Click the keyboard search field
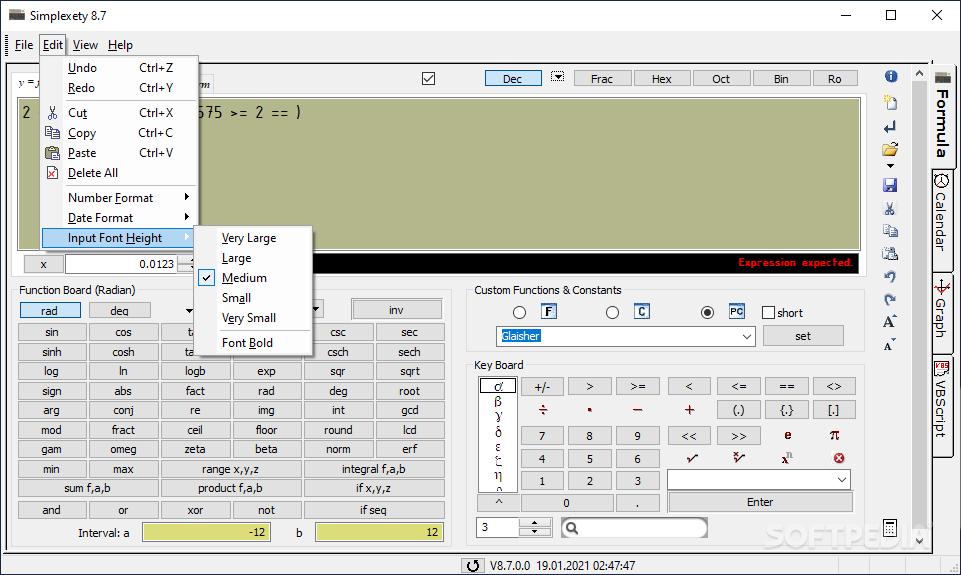961x575 pixels. [x=634, y=528]
